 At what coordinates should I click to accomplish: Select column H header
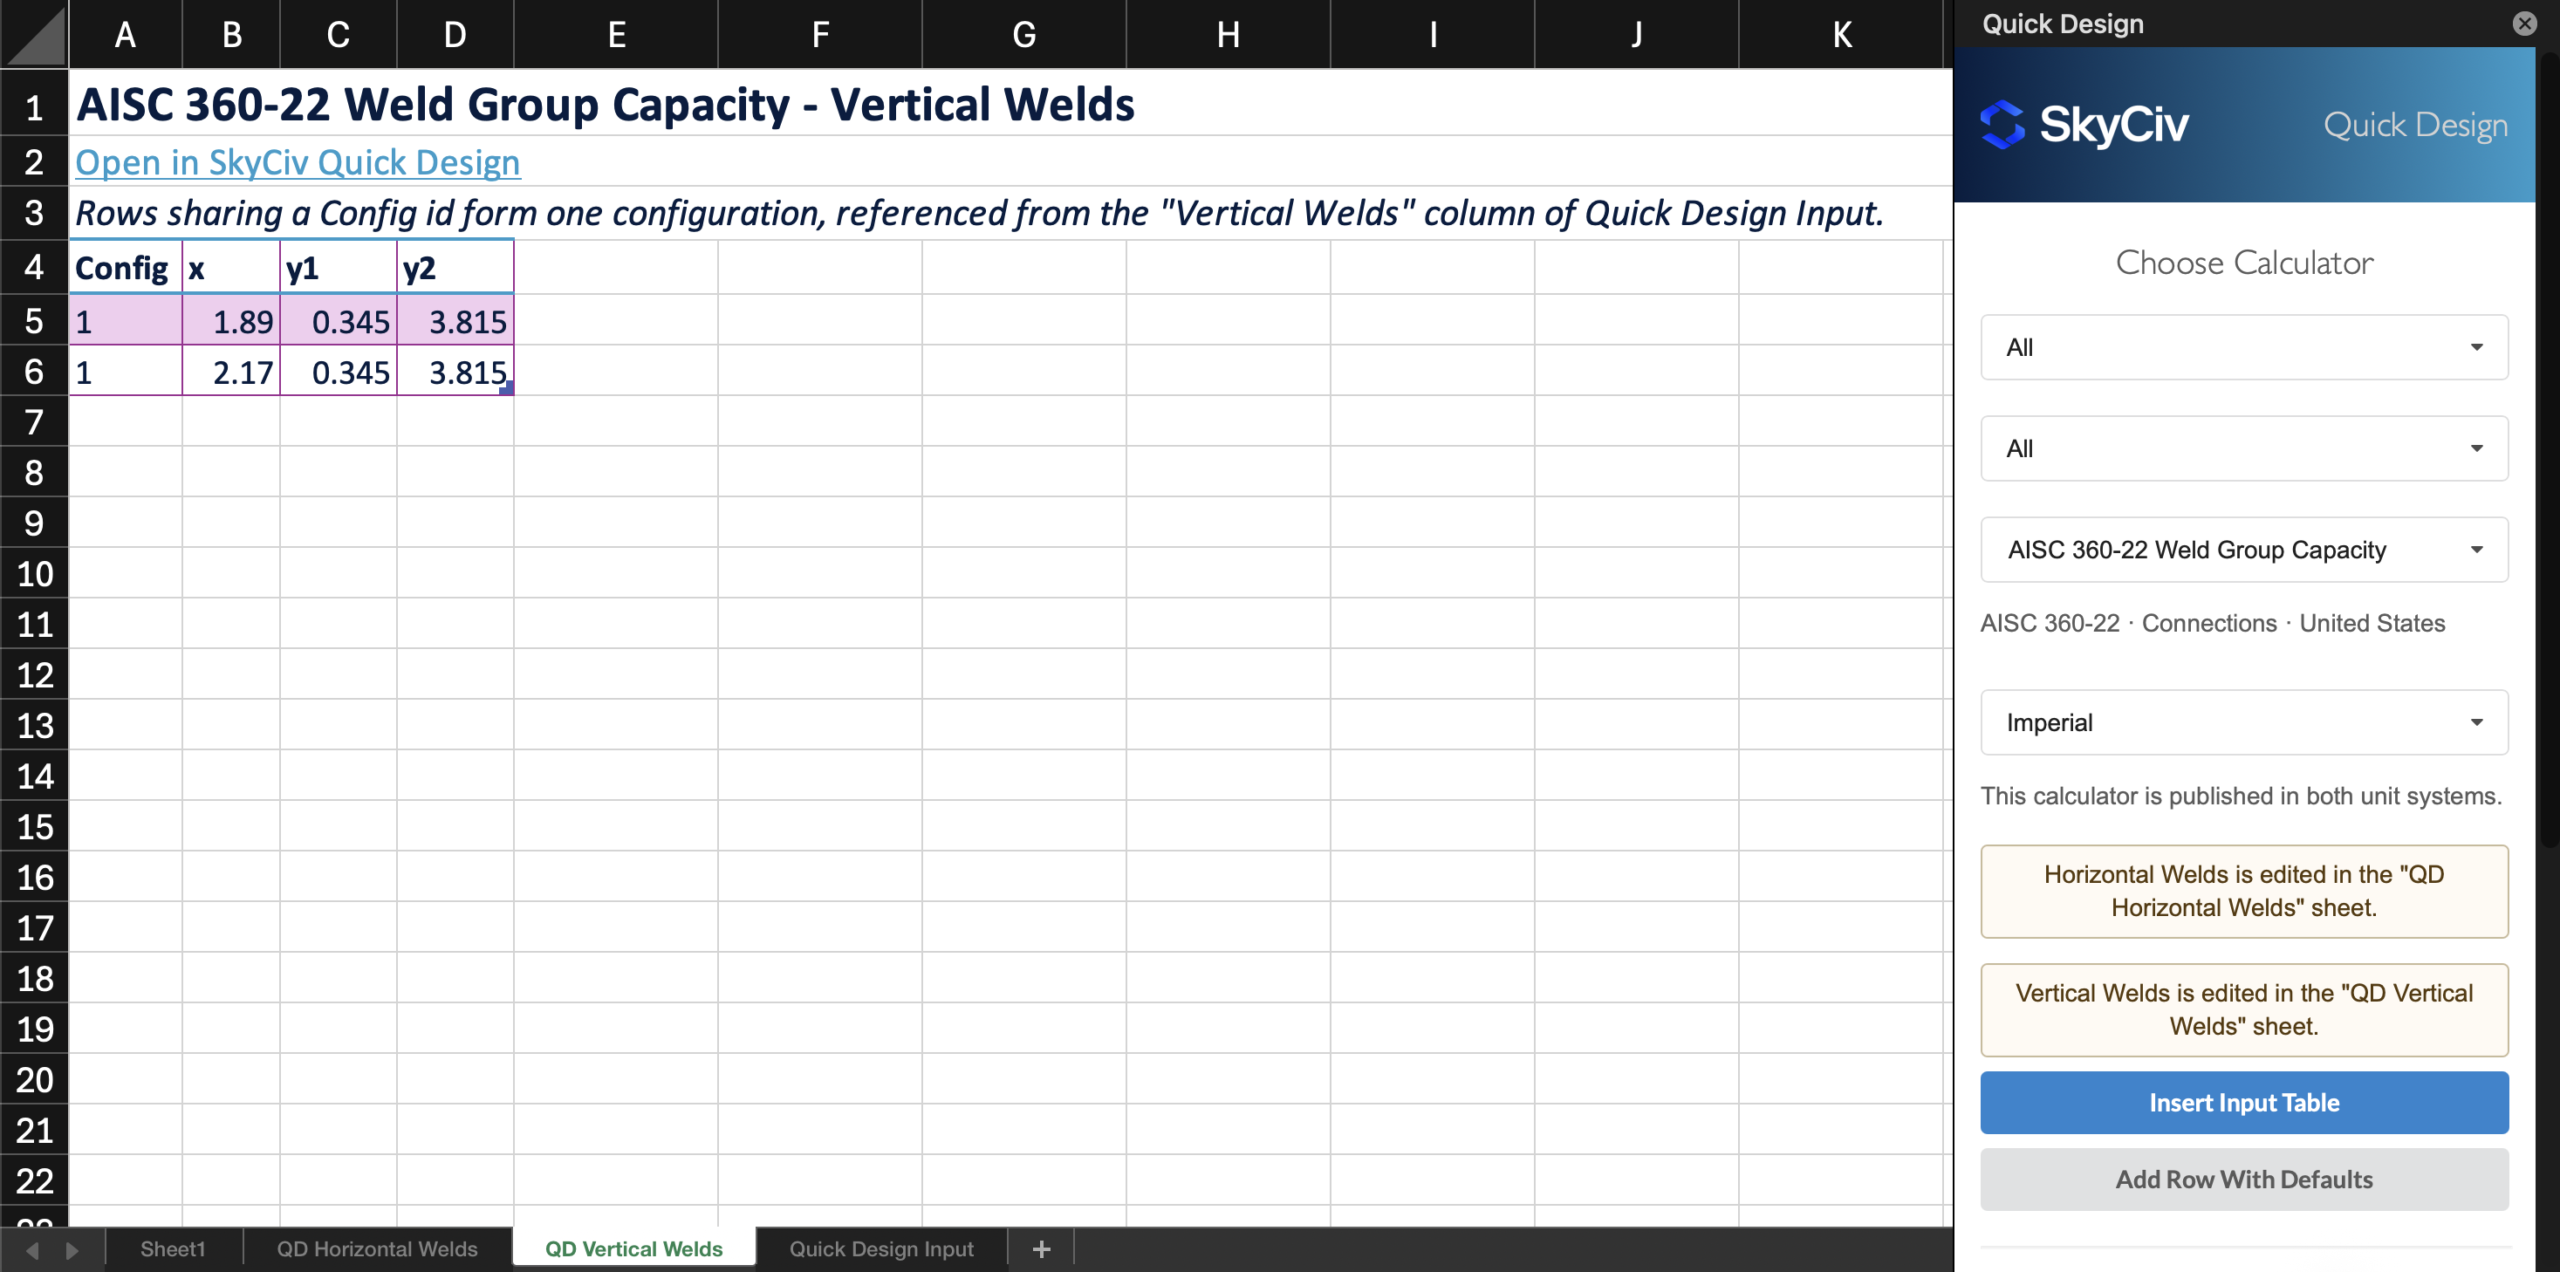pos(1228,34)
